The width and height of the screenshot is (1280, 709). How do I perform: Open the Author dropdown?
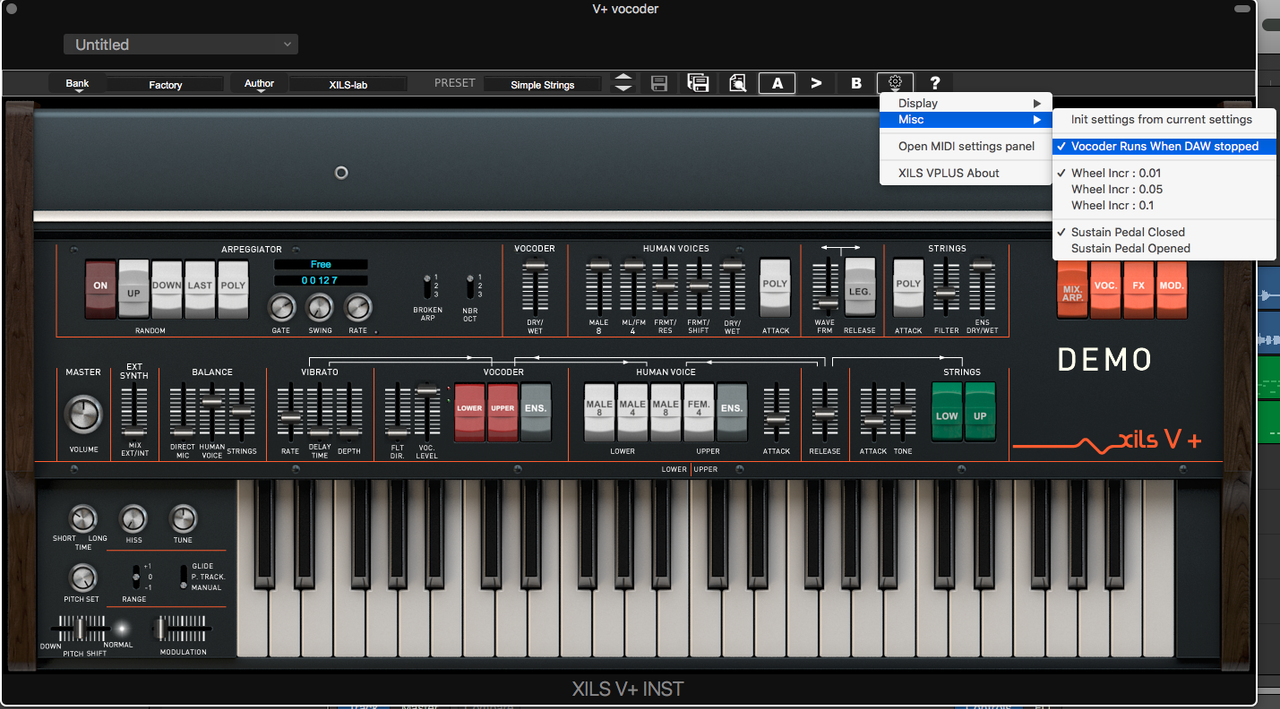click(x=259, y=85)
